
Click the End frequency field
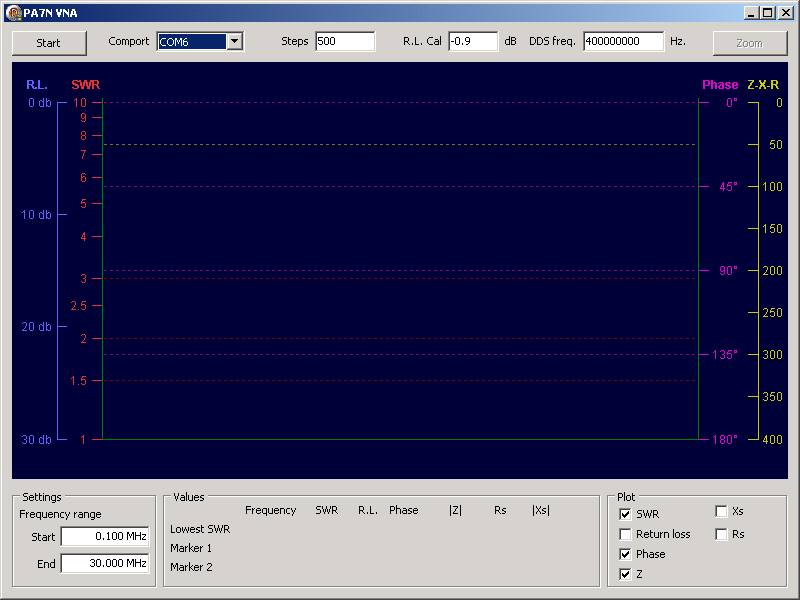coord(105,564)
